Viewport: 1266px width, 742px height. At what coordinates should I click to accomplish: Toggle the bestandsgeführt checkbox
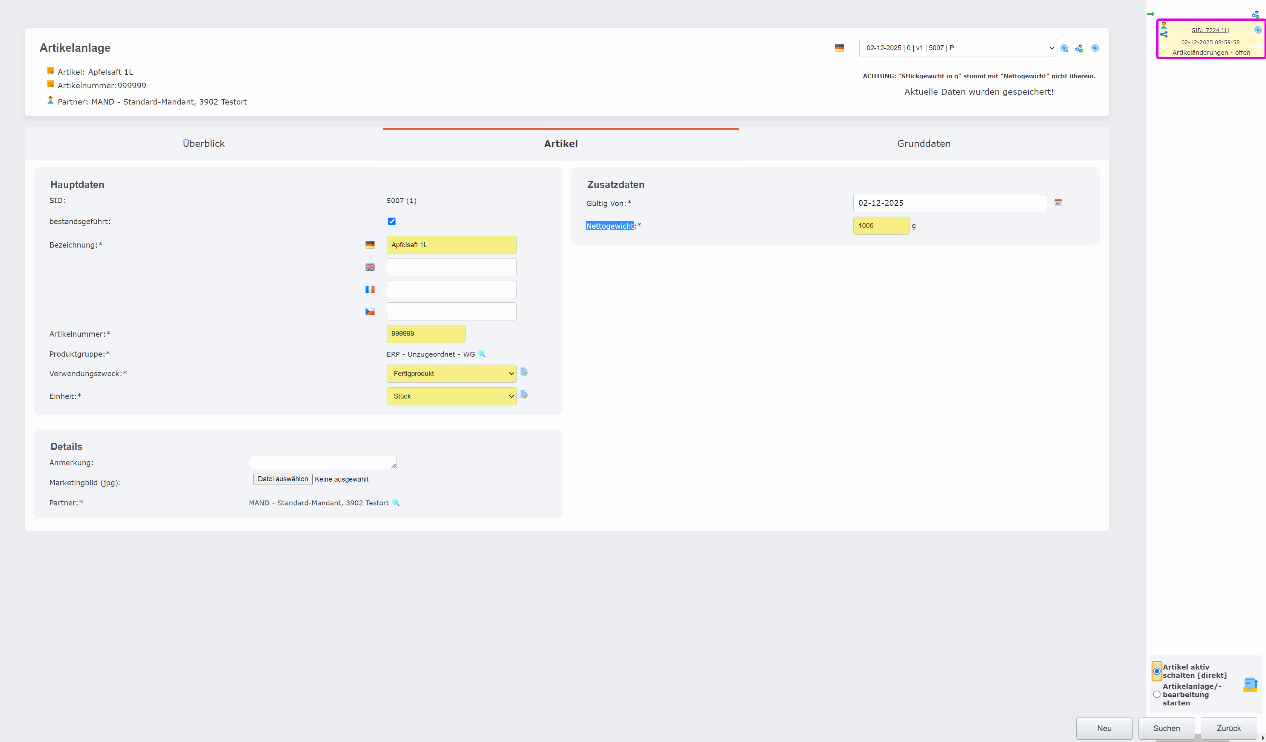click(x=391, y=221)
